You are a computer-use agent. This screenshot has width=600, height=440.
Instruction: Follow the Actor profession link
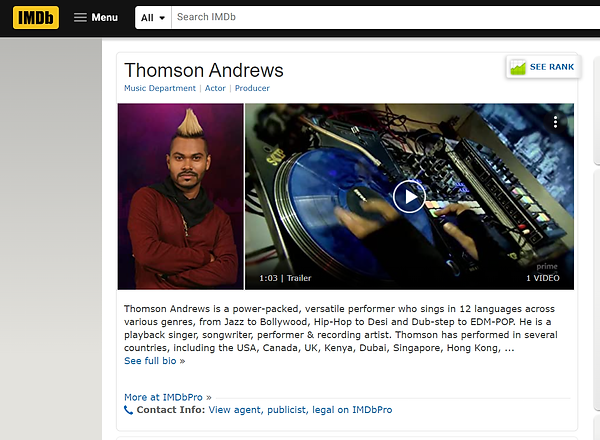(215, 88)
